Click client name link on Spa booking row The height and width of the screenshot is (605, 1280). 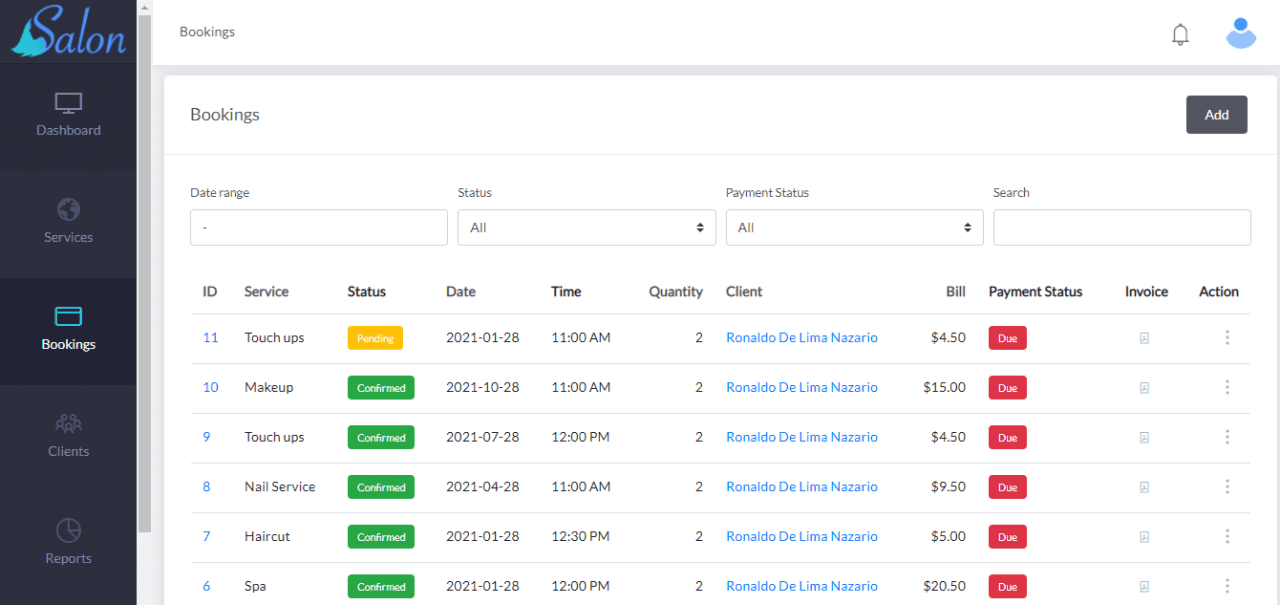[801, 587]
